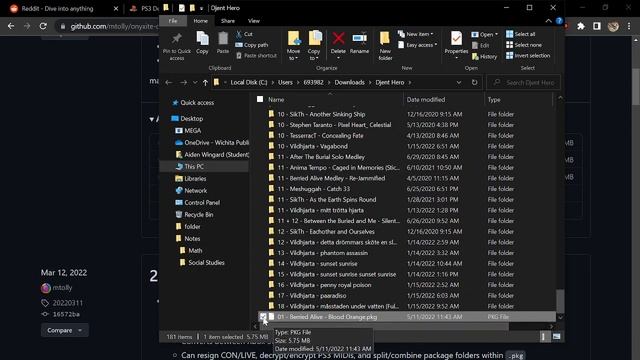The width and height of the screenshot is (640, 360).
Task: Click Downloads in the address path
Action: [x=349, y=82]
